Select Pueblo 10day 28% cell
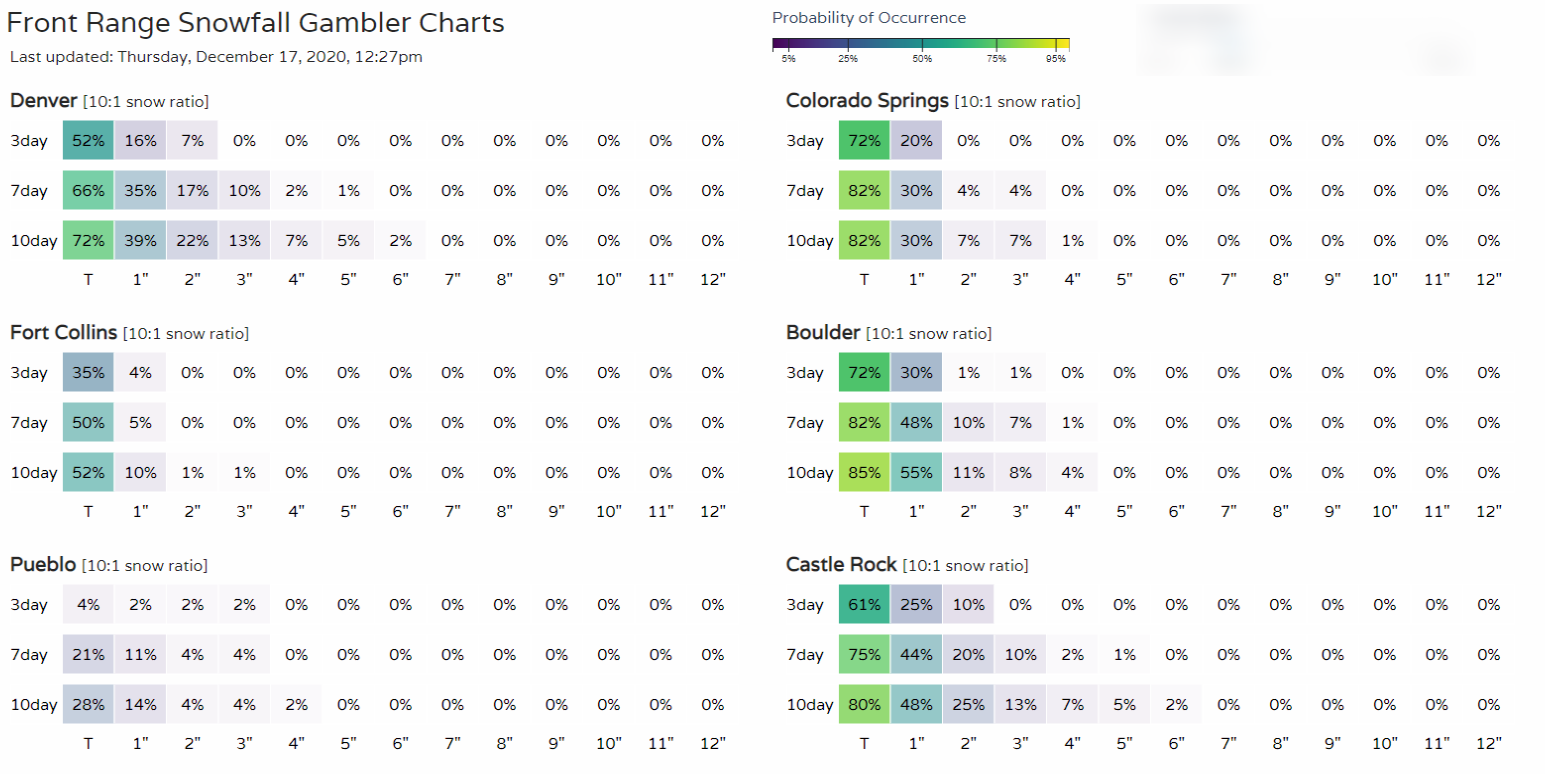1545x774 pixels. click(x=88, y=704)
